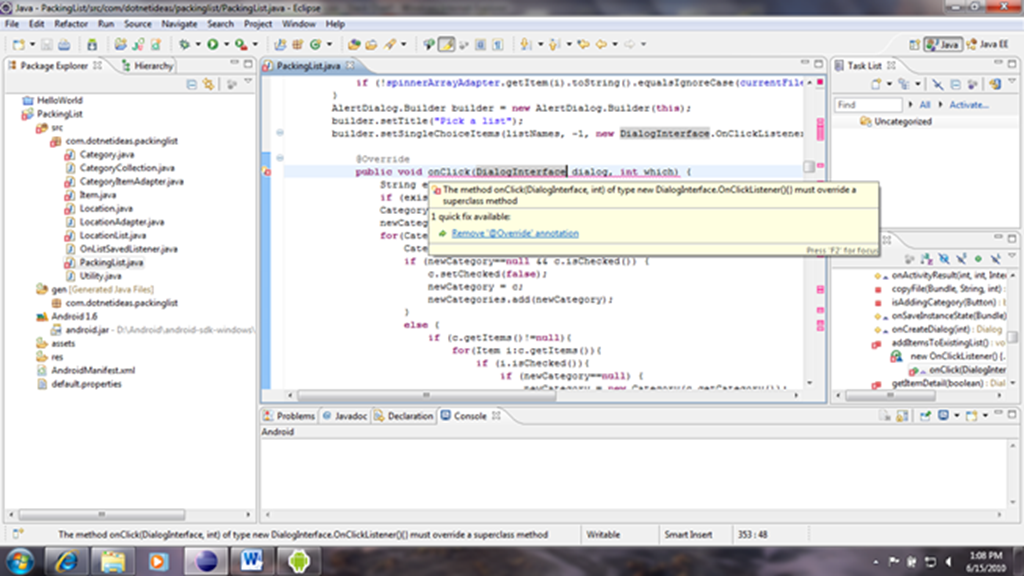Click the Print toolbar icon
Viewport: 1024px width, 576px height.
(64, 44)
